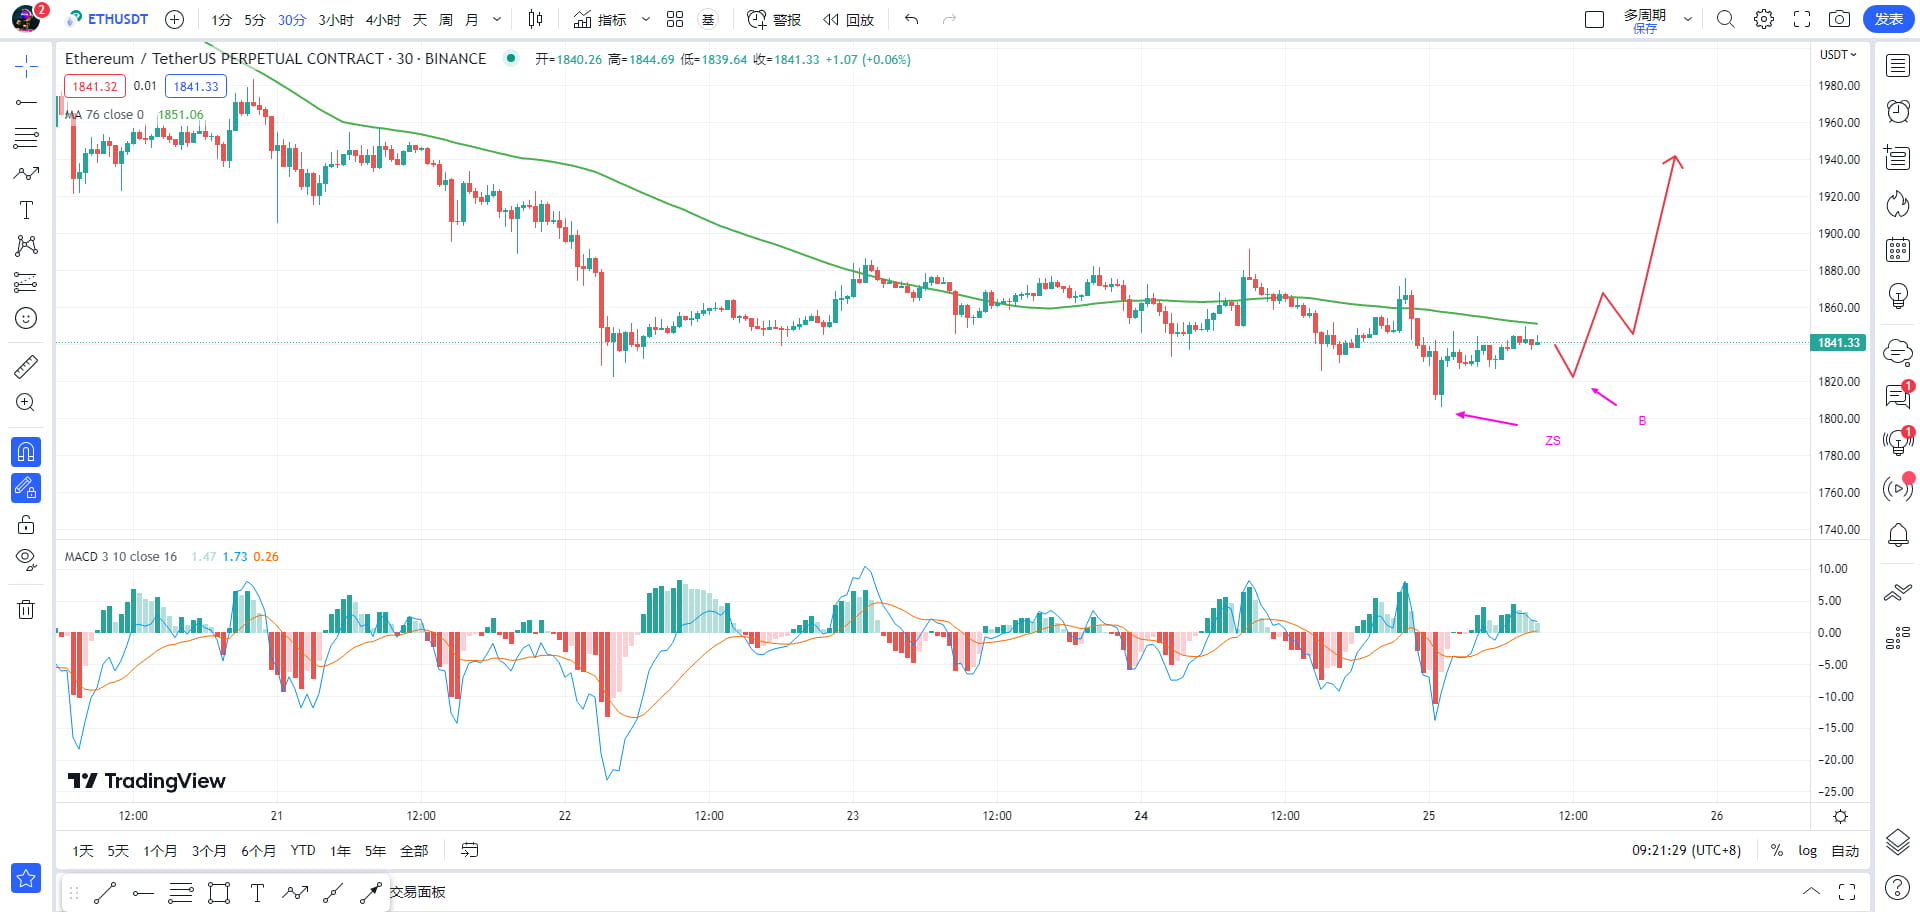Open quick search magnifier icon
The width and height of the screenshot is (1920, 912).
pos(1726,19)
